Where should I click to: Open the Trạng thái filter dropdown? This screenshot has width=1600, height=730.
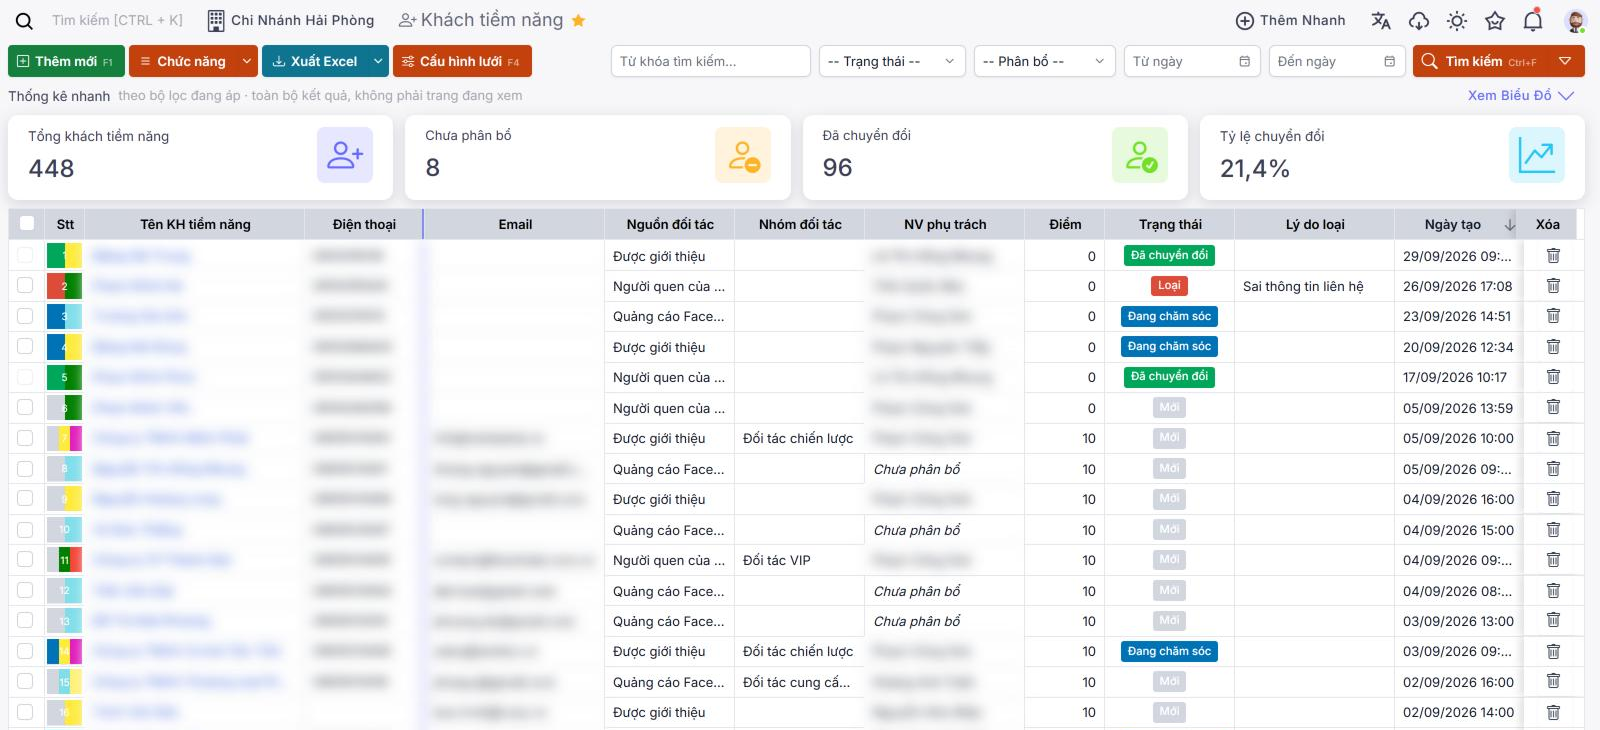coord(892,61)
